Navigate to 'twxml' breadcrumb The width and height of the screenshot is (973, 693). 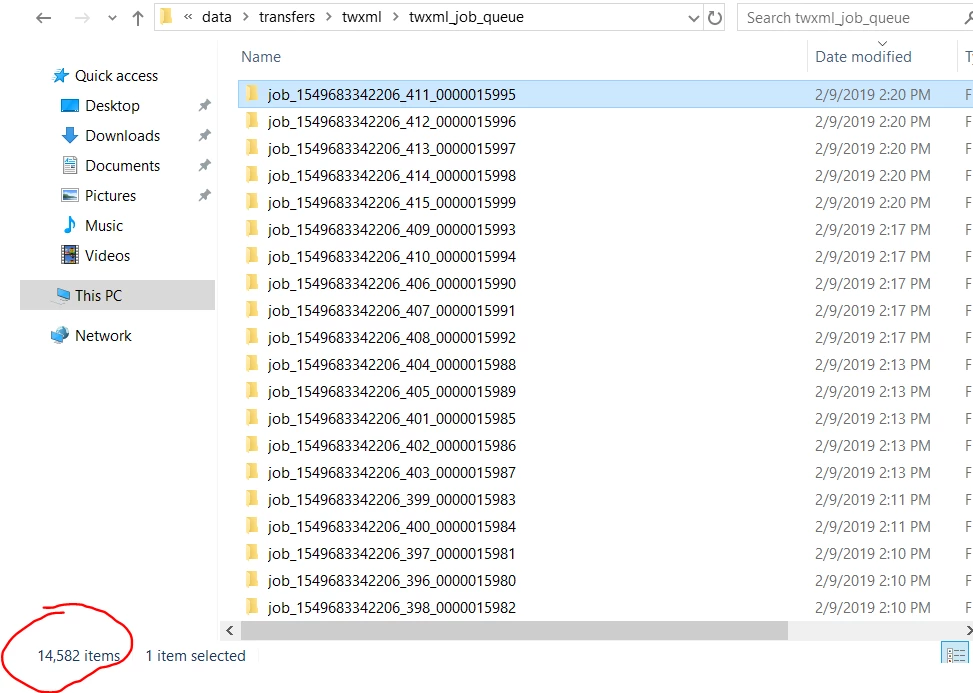362,17
